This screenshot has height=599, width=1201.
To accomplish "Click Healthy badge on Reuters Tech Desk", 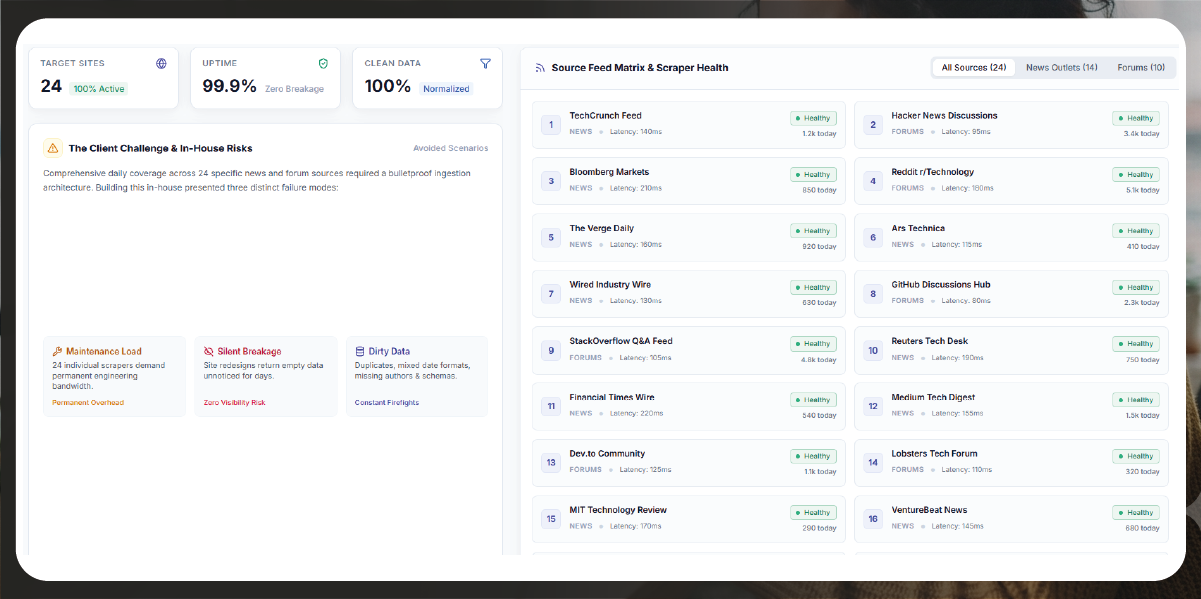I will click(1136, 343).
